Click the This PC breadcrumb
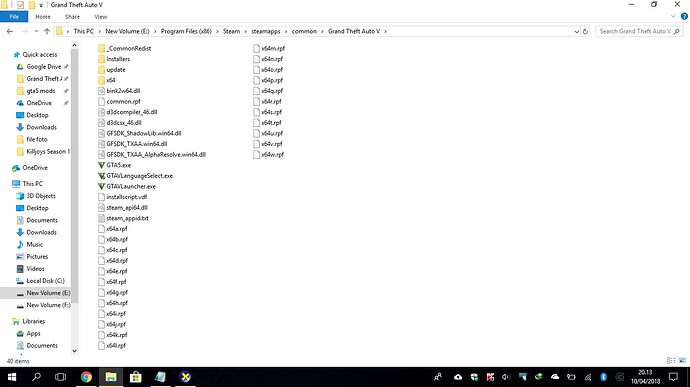Screen dimensions: 690x387 pos(84,31)
